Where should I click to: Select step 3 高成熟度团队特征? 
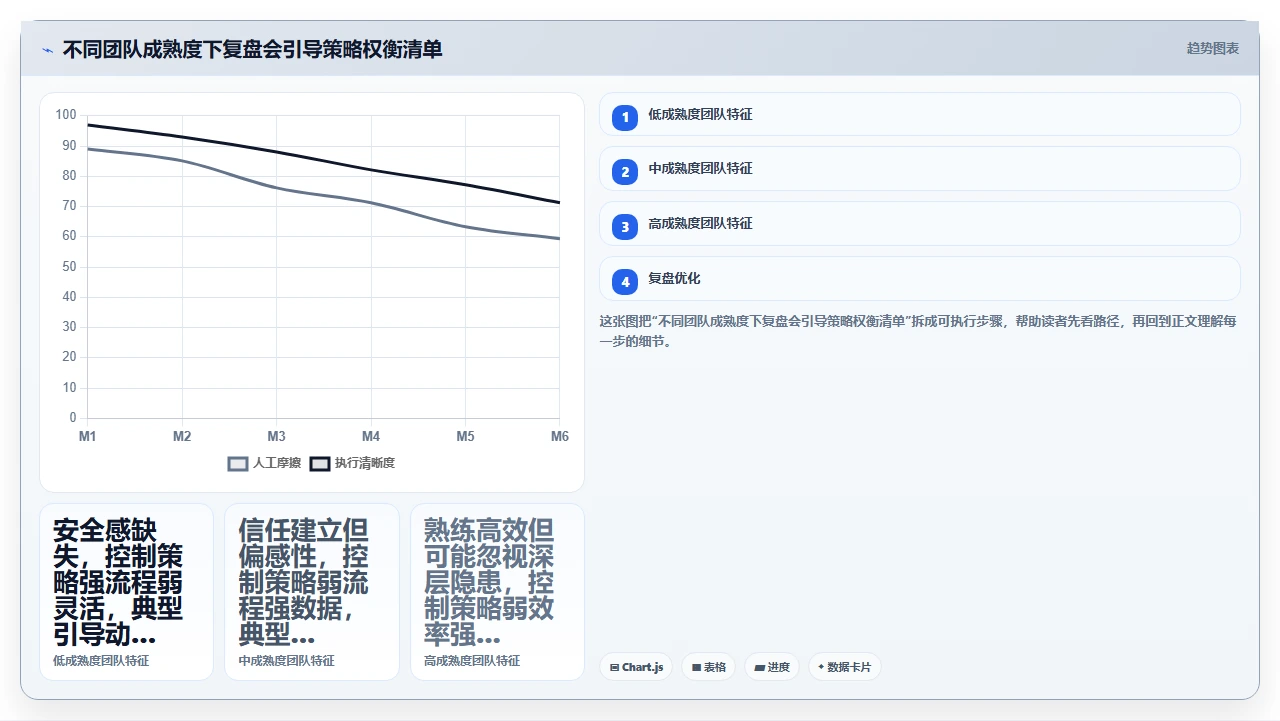[919, 224]
